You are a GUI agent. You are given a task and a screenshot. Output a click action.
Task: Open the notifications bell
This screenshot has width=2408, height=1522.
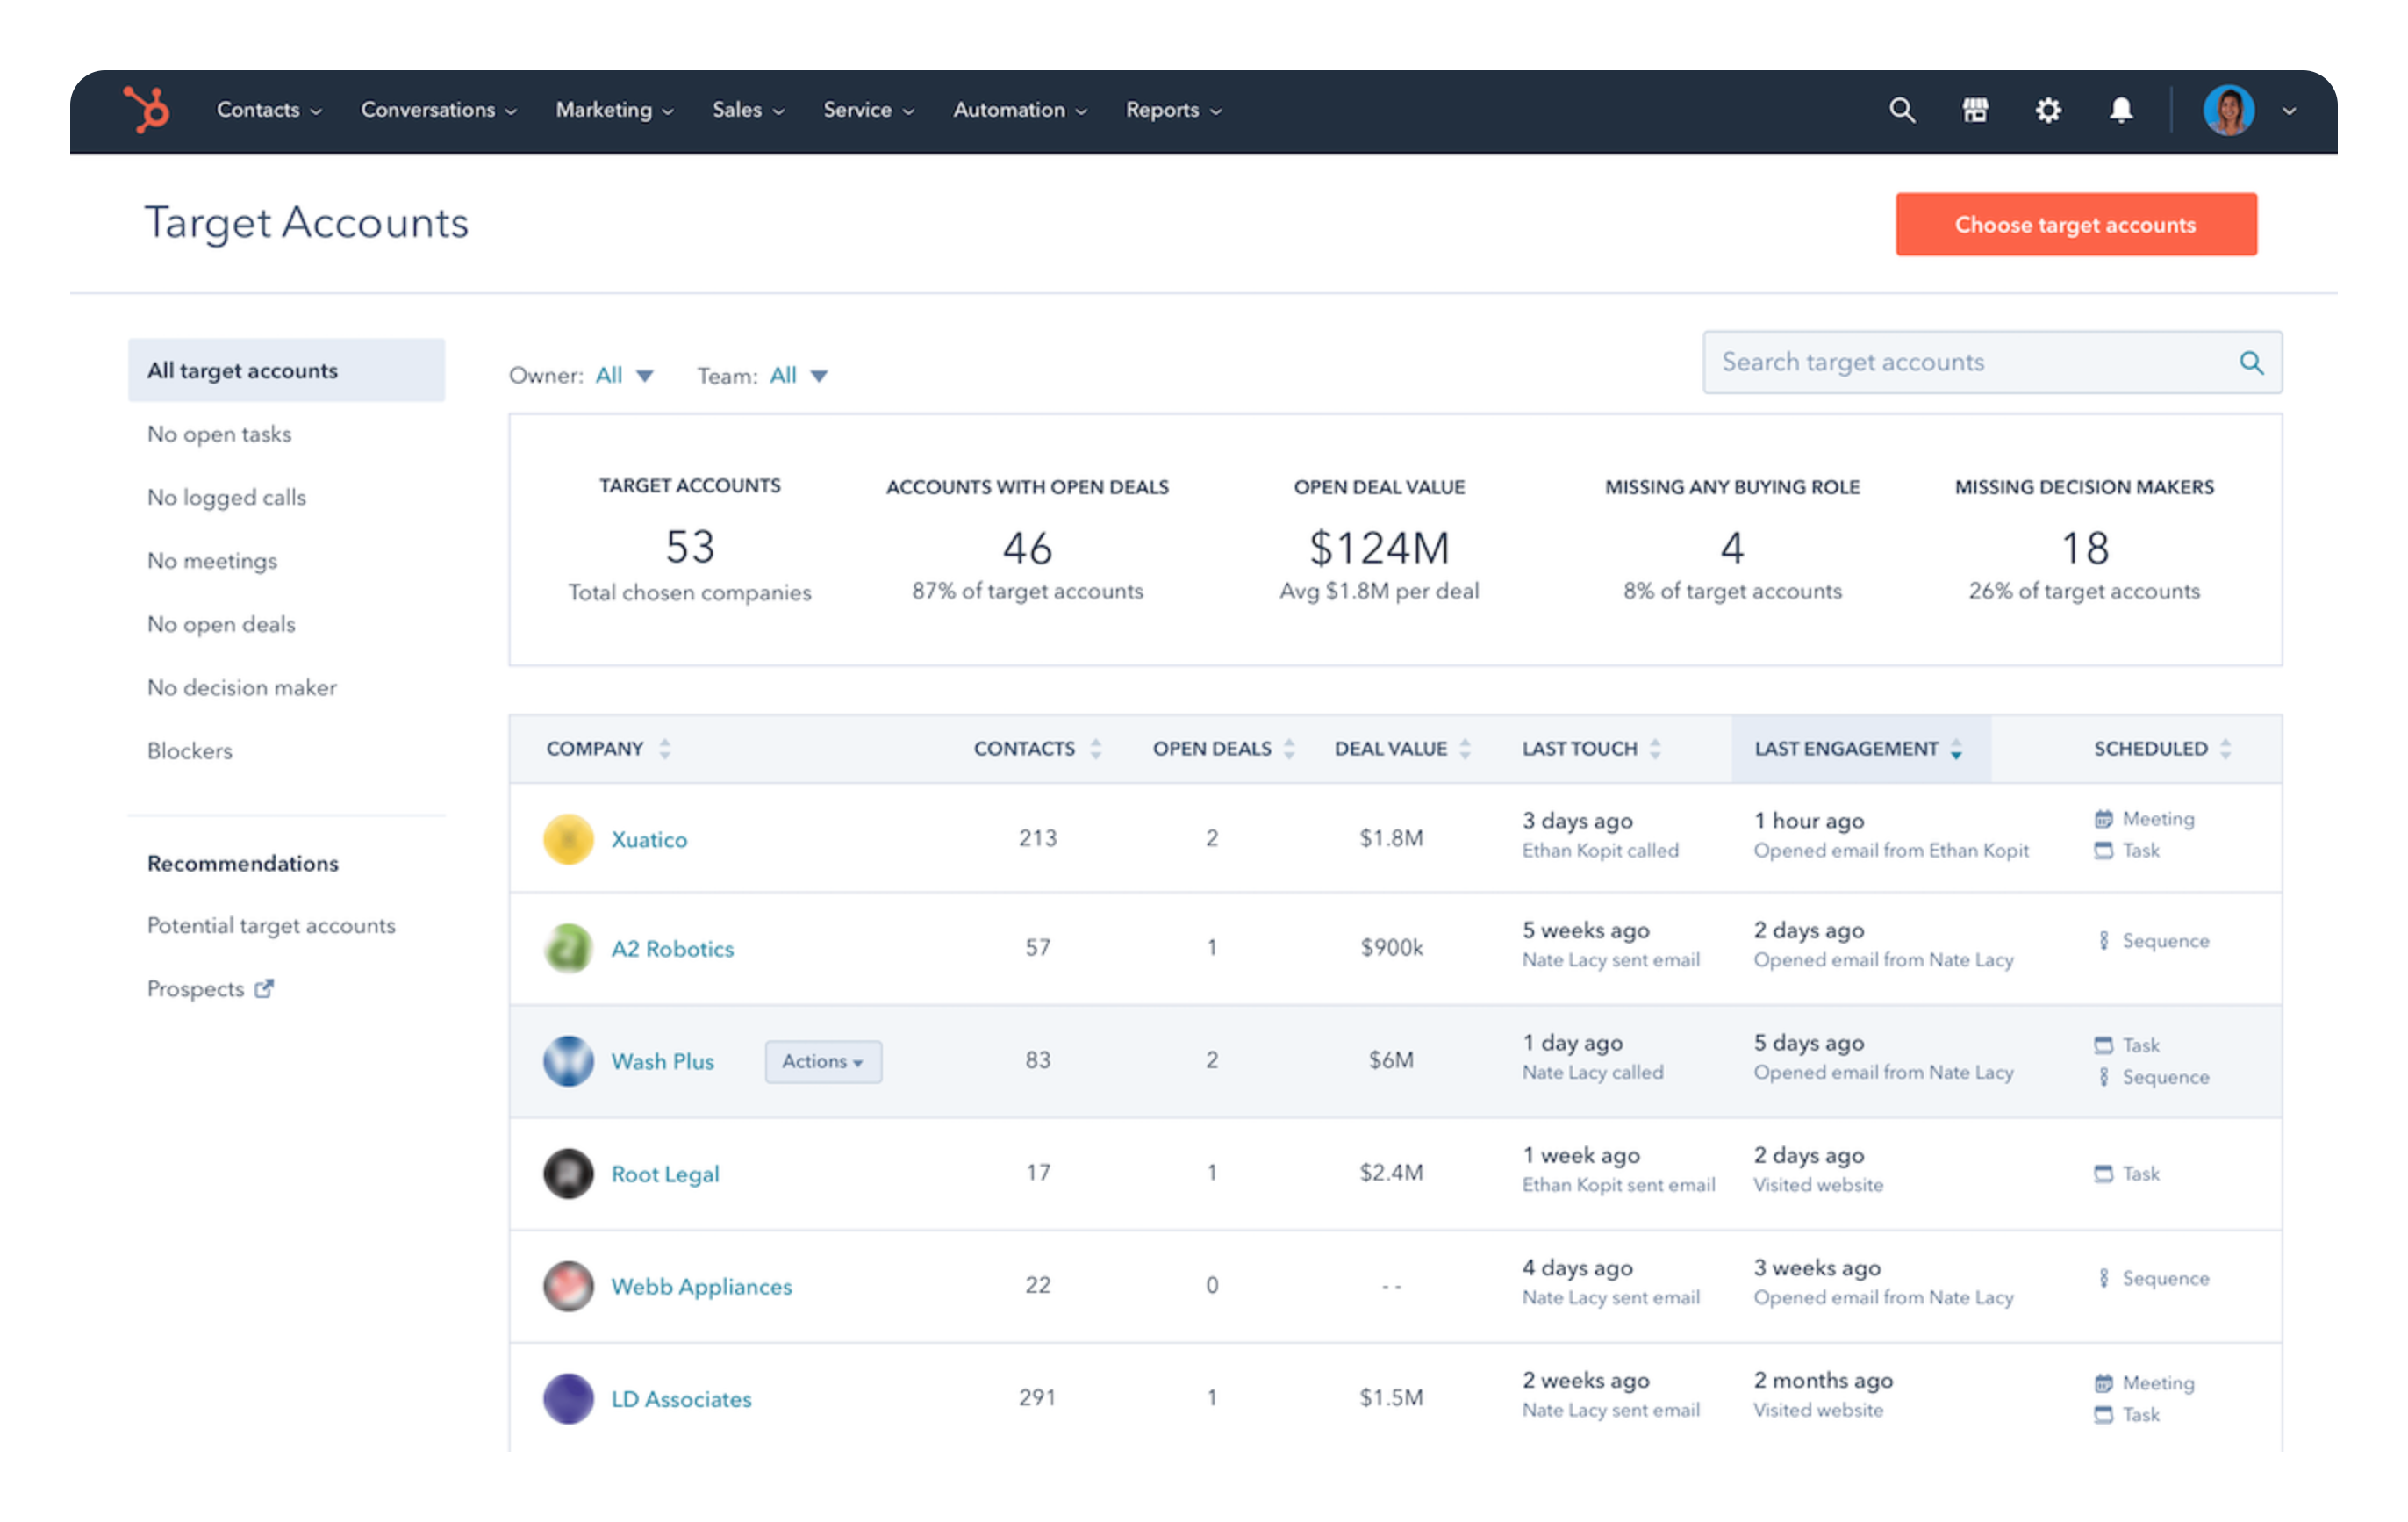[2121, 110]
